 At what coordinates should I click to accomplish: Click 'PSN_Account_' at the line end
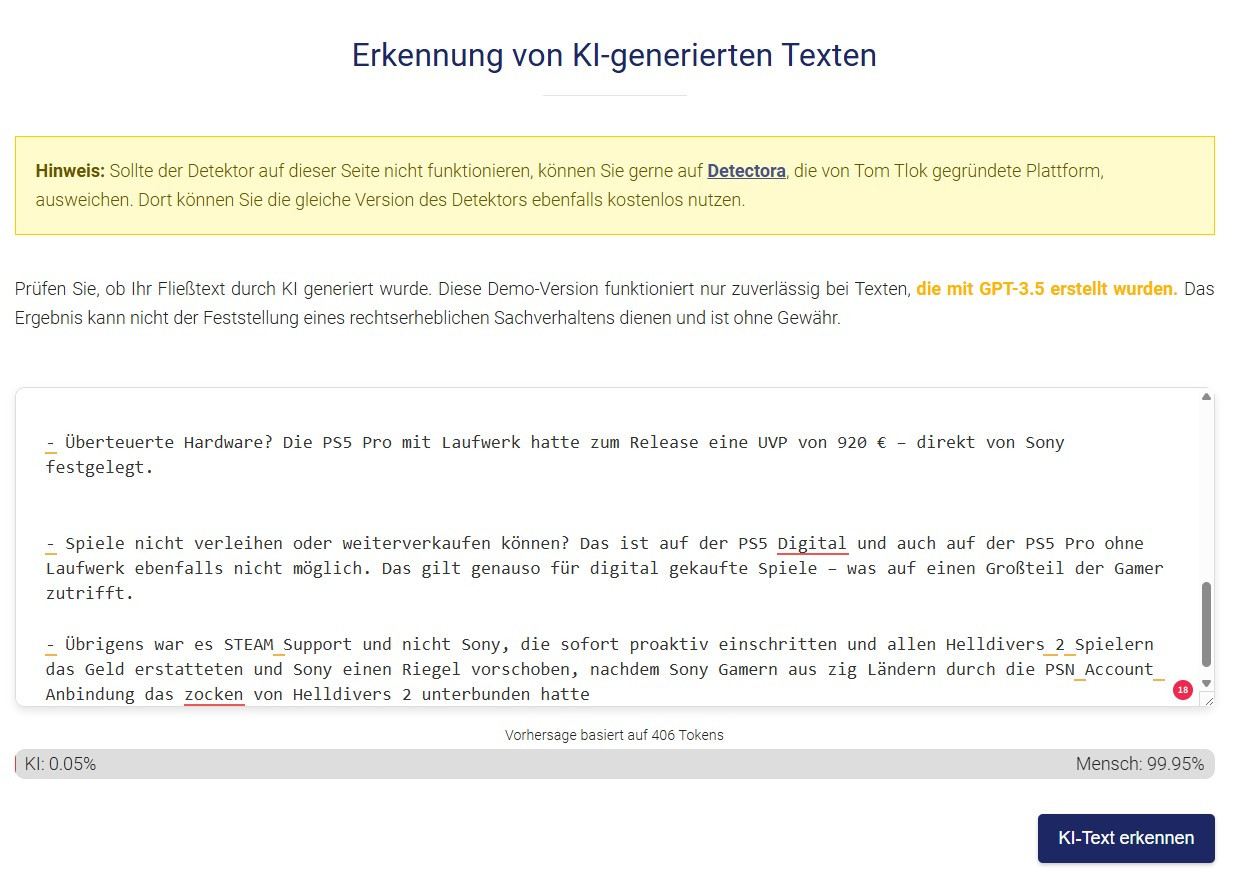point(1105,669)
